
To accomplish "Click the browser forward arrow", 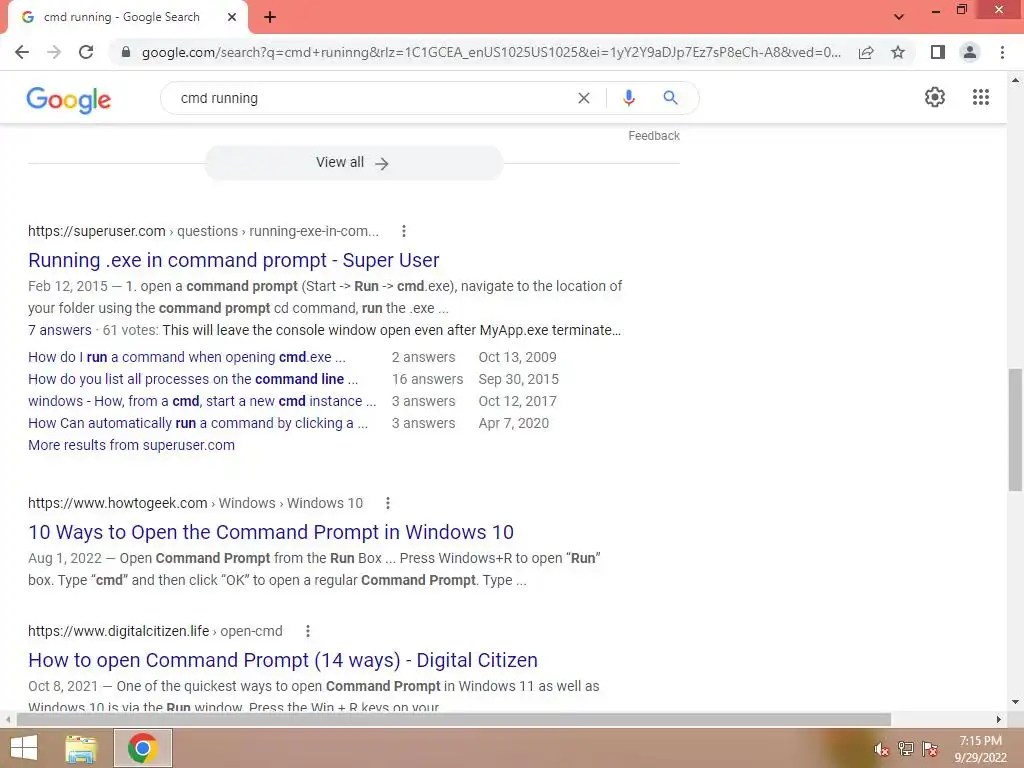I will [54, 52].
